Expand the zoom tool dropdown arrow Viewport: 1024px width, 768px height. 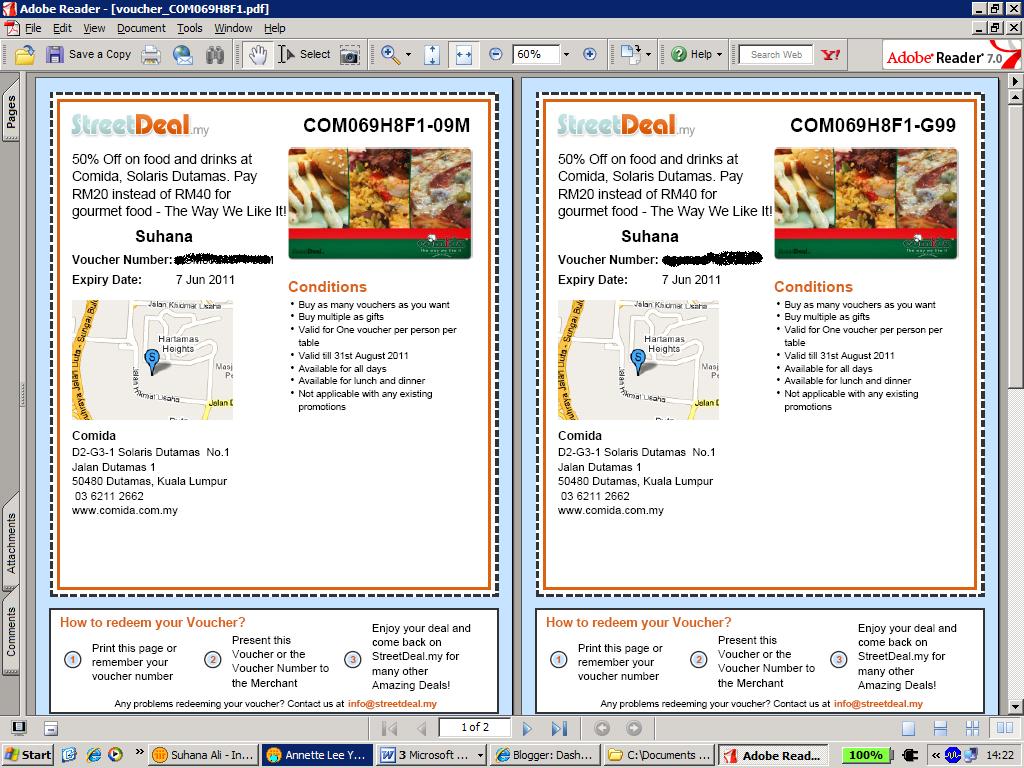click(x=409, y=55)
